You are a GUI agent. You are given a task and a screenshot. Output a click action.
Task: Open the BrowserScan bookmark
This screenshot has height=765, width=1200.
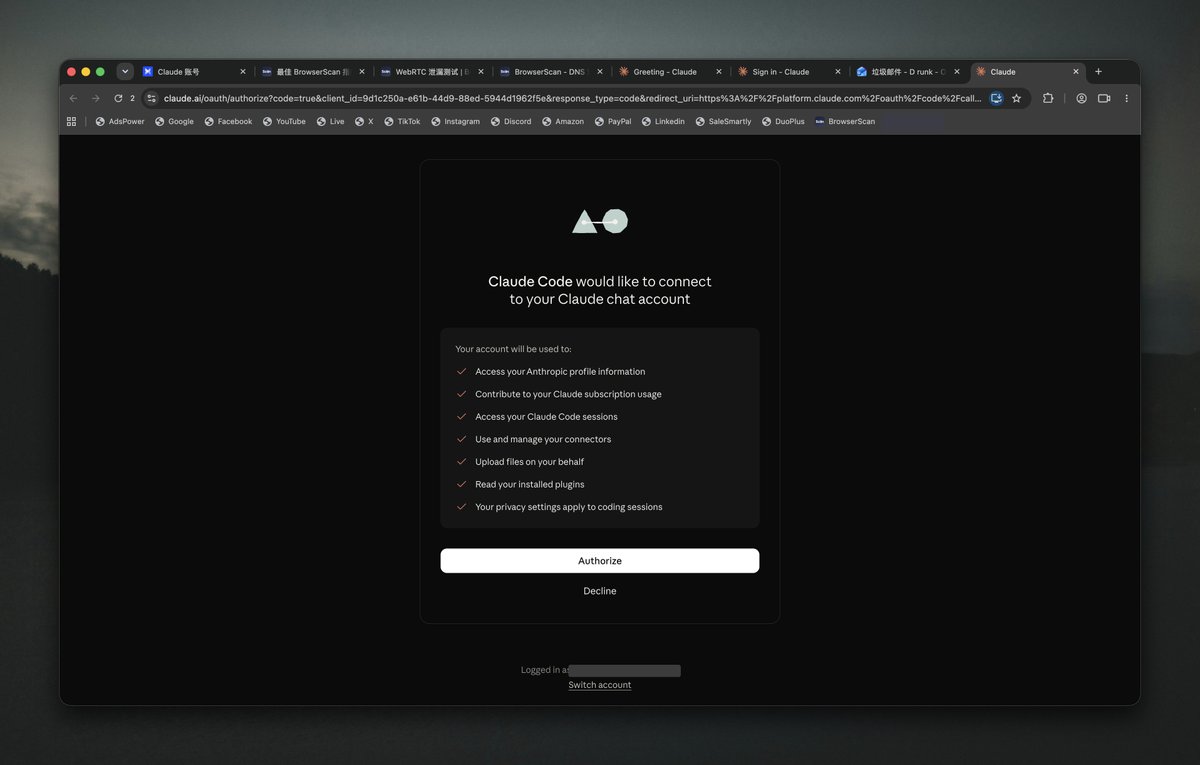(x=845, y=121)
